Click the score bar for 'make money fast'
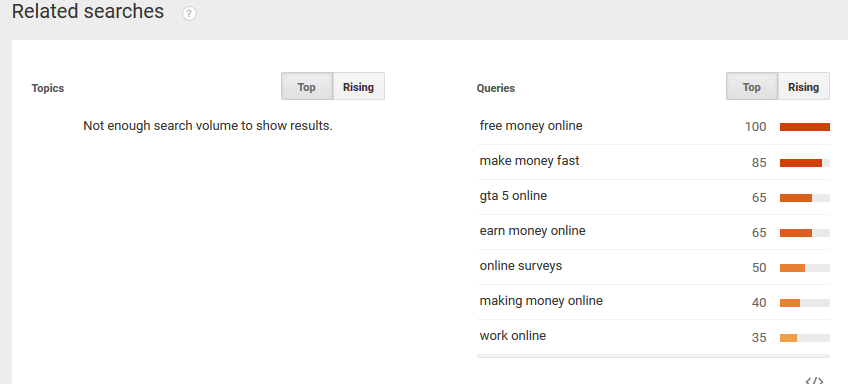Screen dimensions: 848x384 pyautogui.click(x=805, y=163)
